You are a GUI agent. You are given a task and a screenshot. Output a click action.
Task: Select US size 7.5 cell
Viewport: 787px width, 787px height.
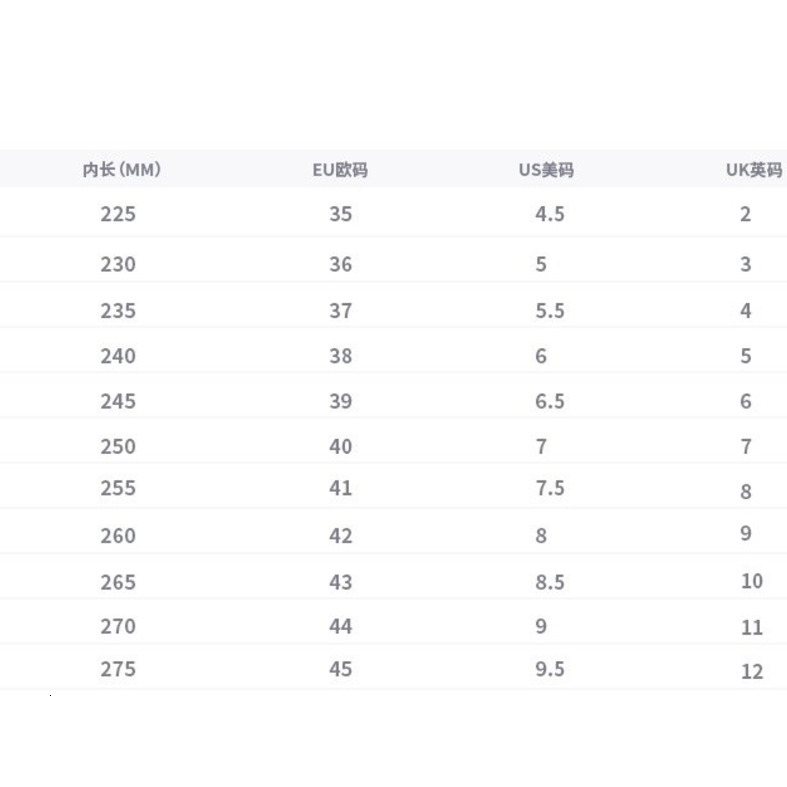click(x=550, y=488)
